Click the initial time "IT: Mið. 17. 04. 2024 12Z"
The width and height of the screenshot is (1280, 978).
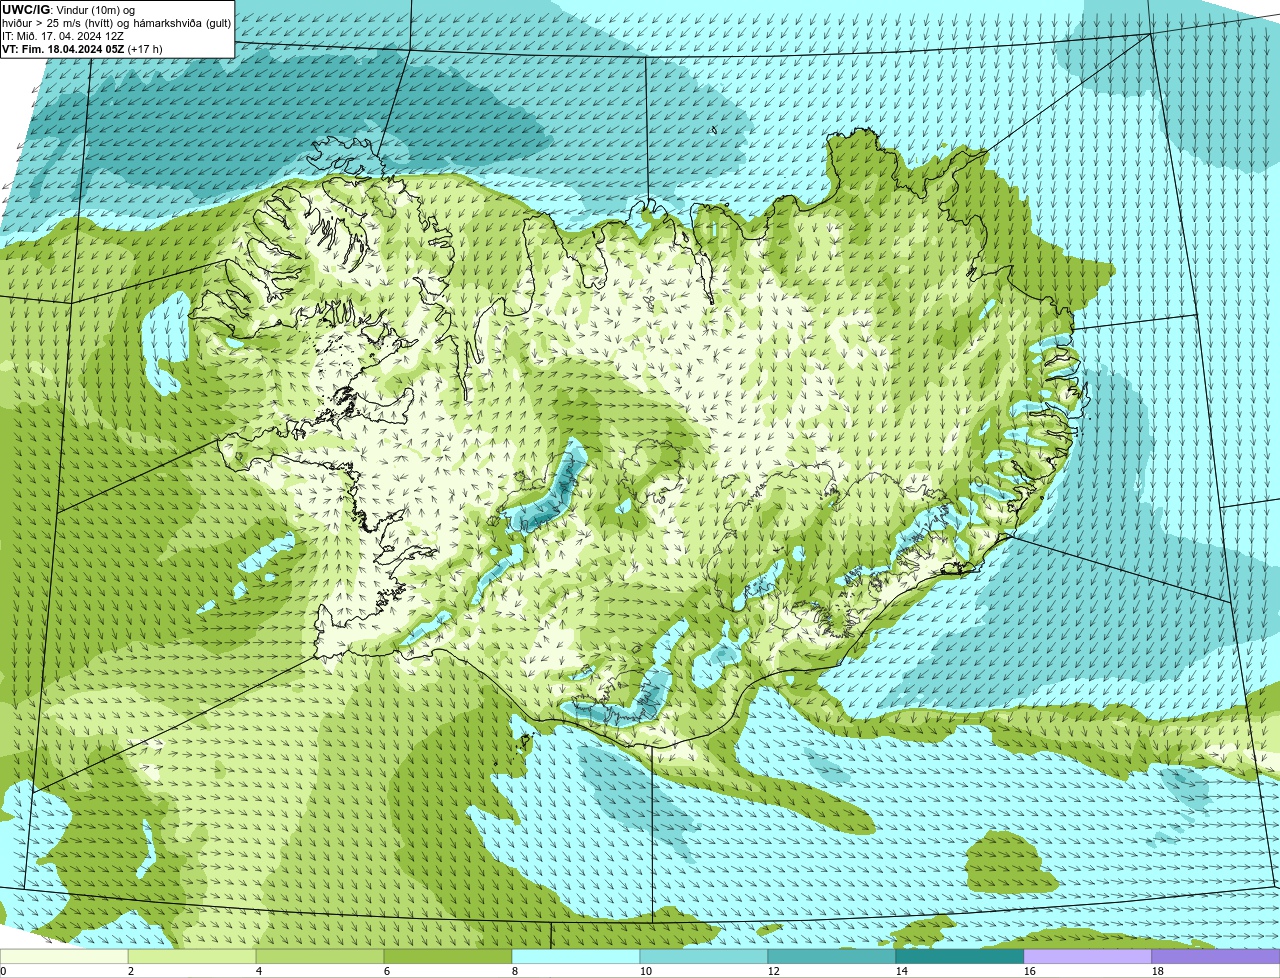click(63, 35)
